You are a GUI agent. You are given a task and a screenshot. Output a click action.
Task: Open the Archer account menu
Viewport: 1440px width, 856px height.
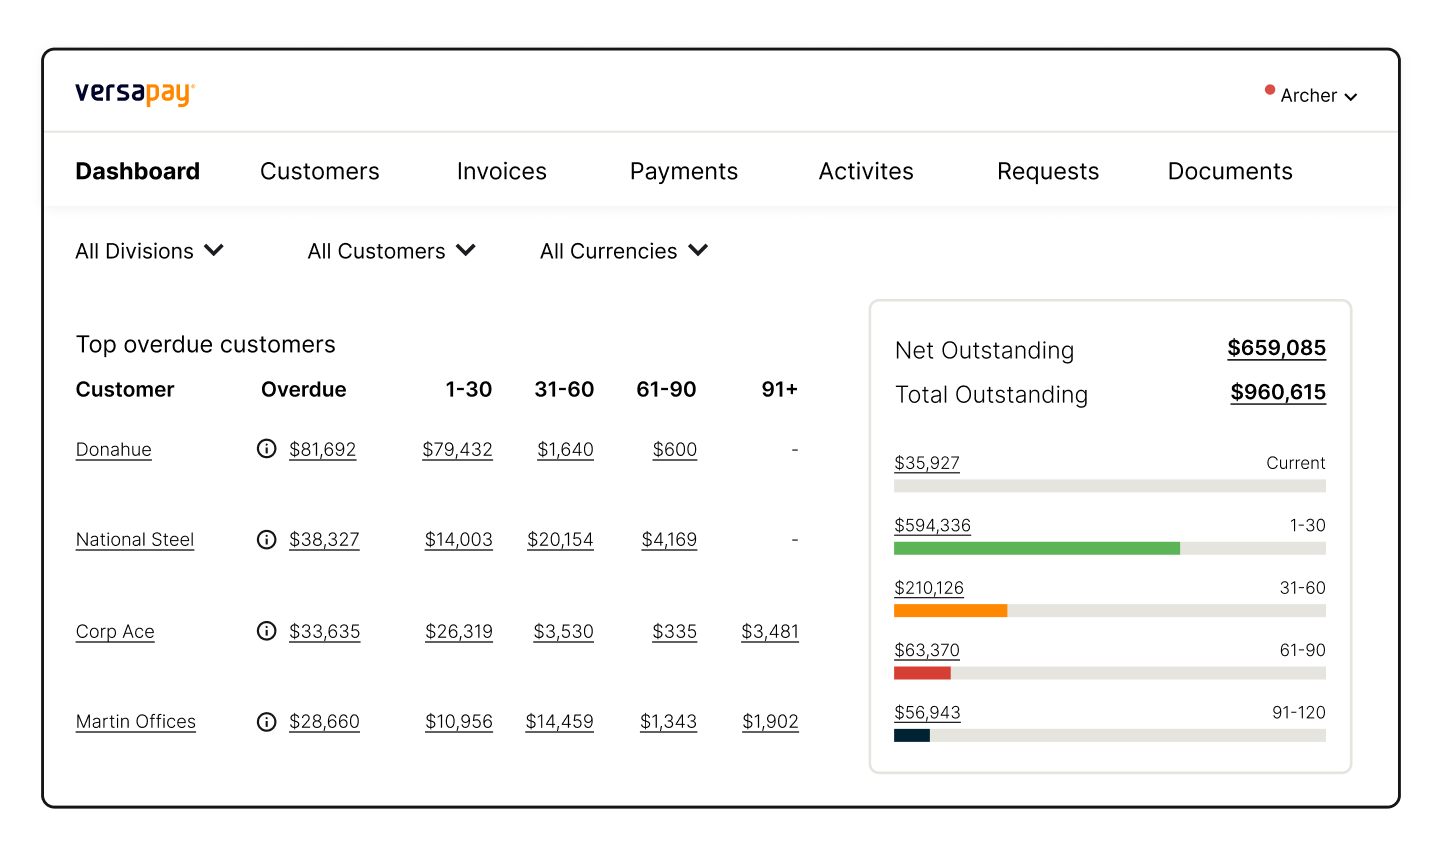tap(1318, 96)
